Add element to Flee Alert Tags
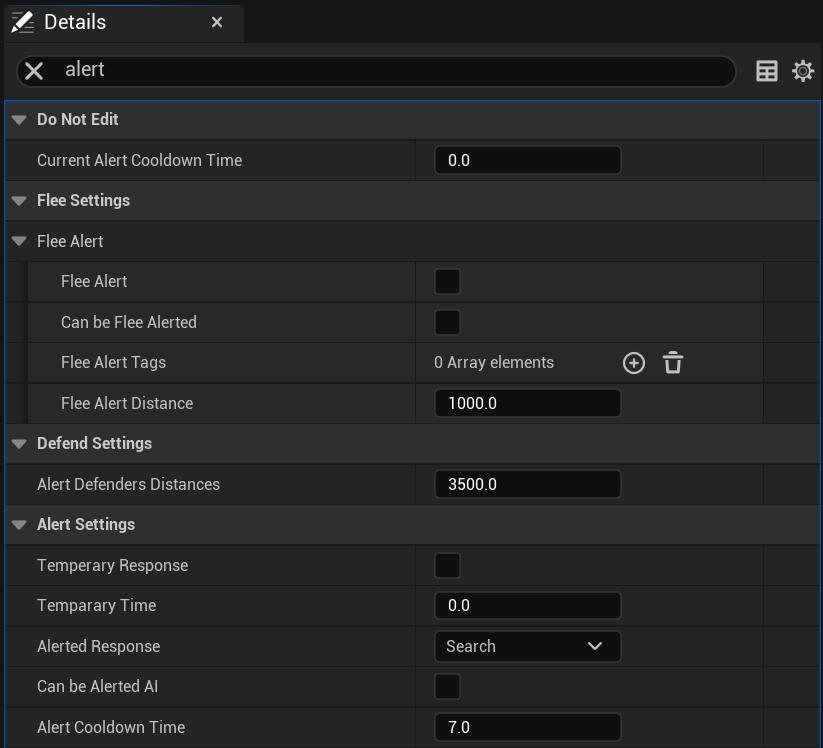This screenshot has height=748, width=823. pyautogui.click(x=633, y=363)
